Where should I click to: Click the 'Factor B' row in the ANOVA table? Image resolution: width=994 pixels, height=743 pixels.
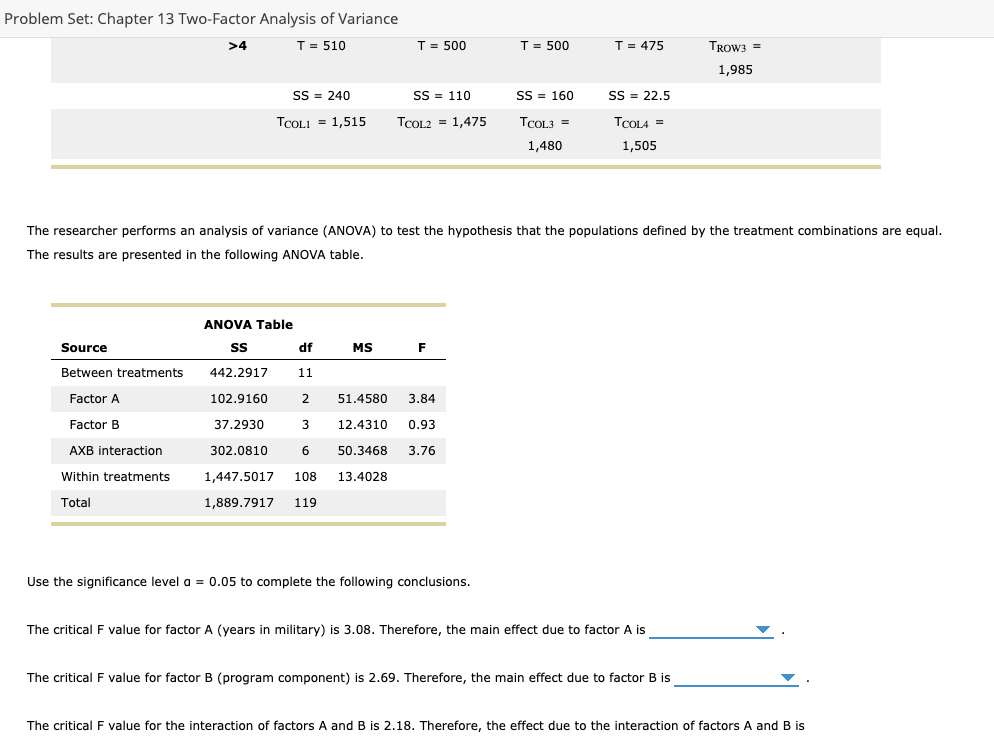pos(95,424)
